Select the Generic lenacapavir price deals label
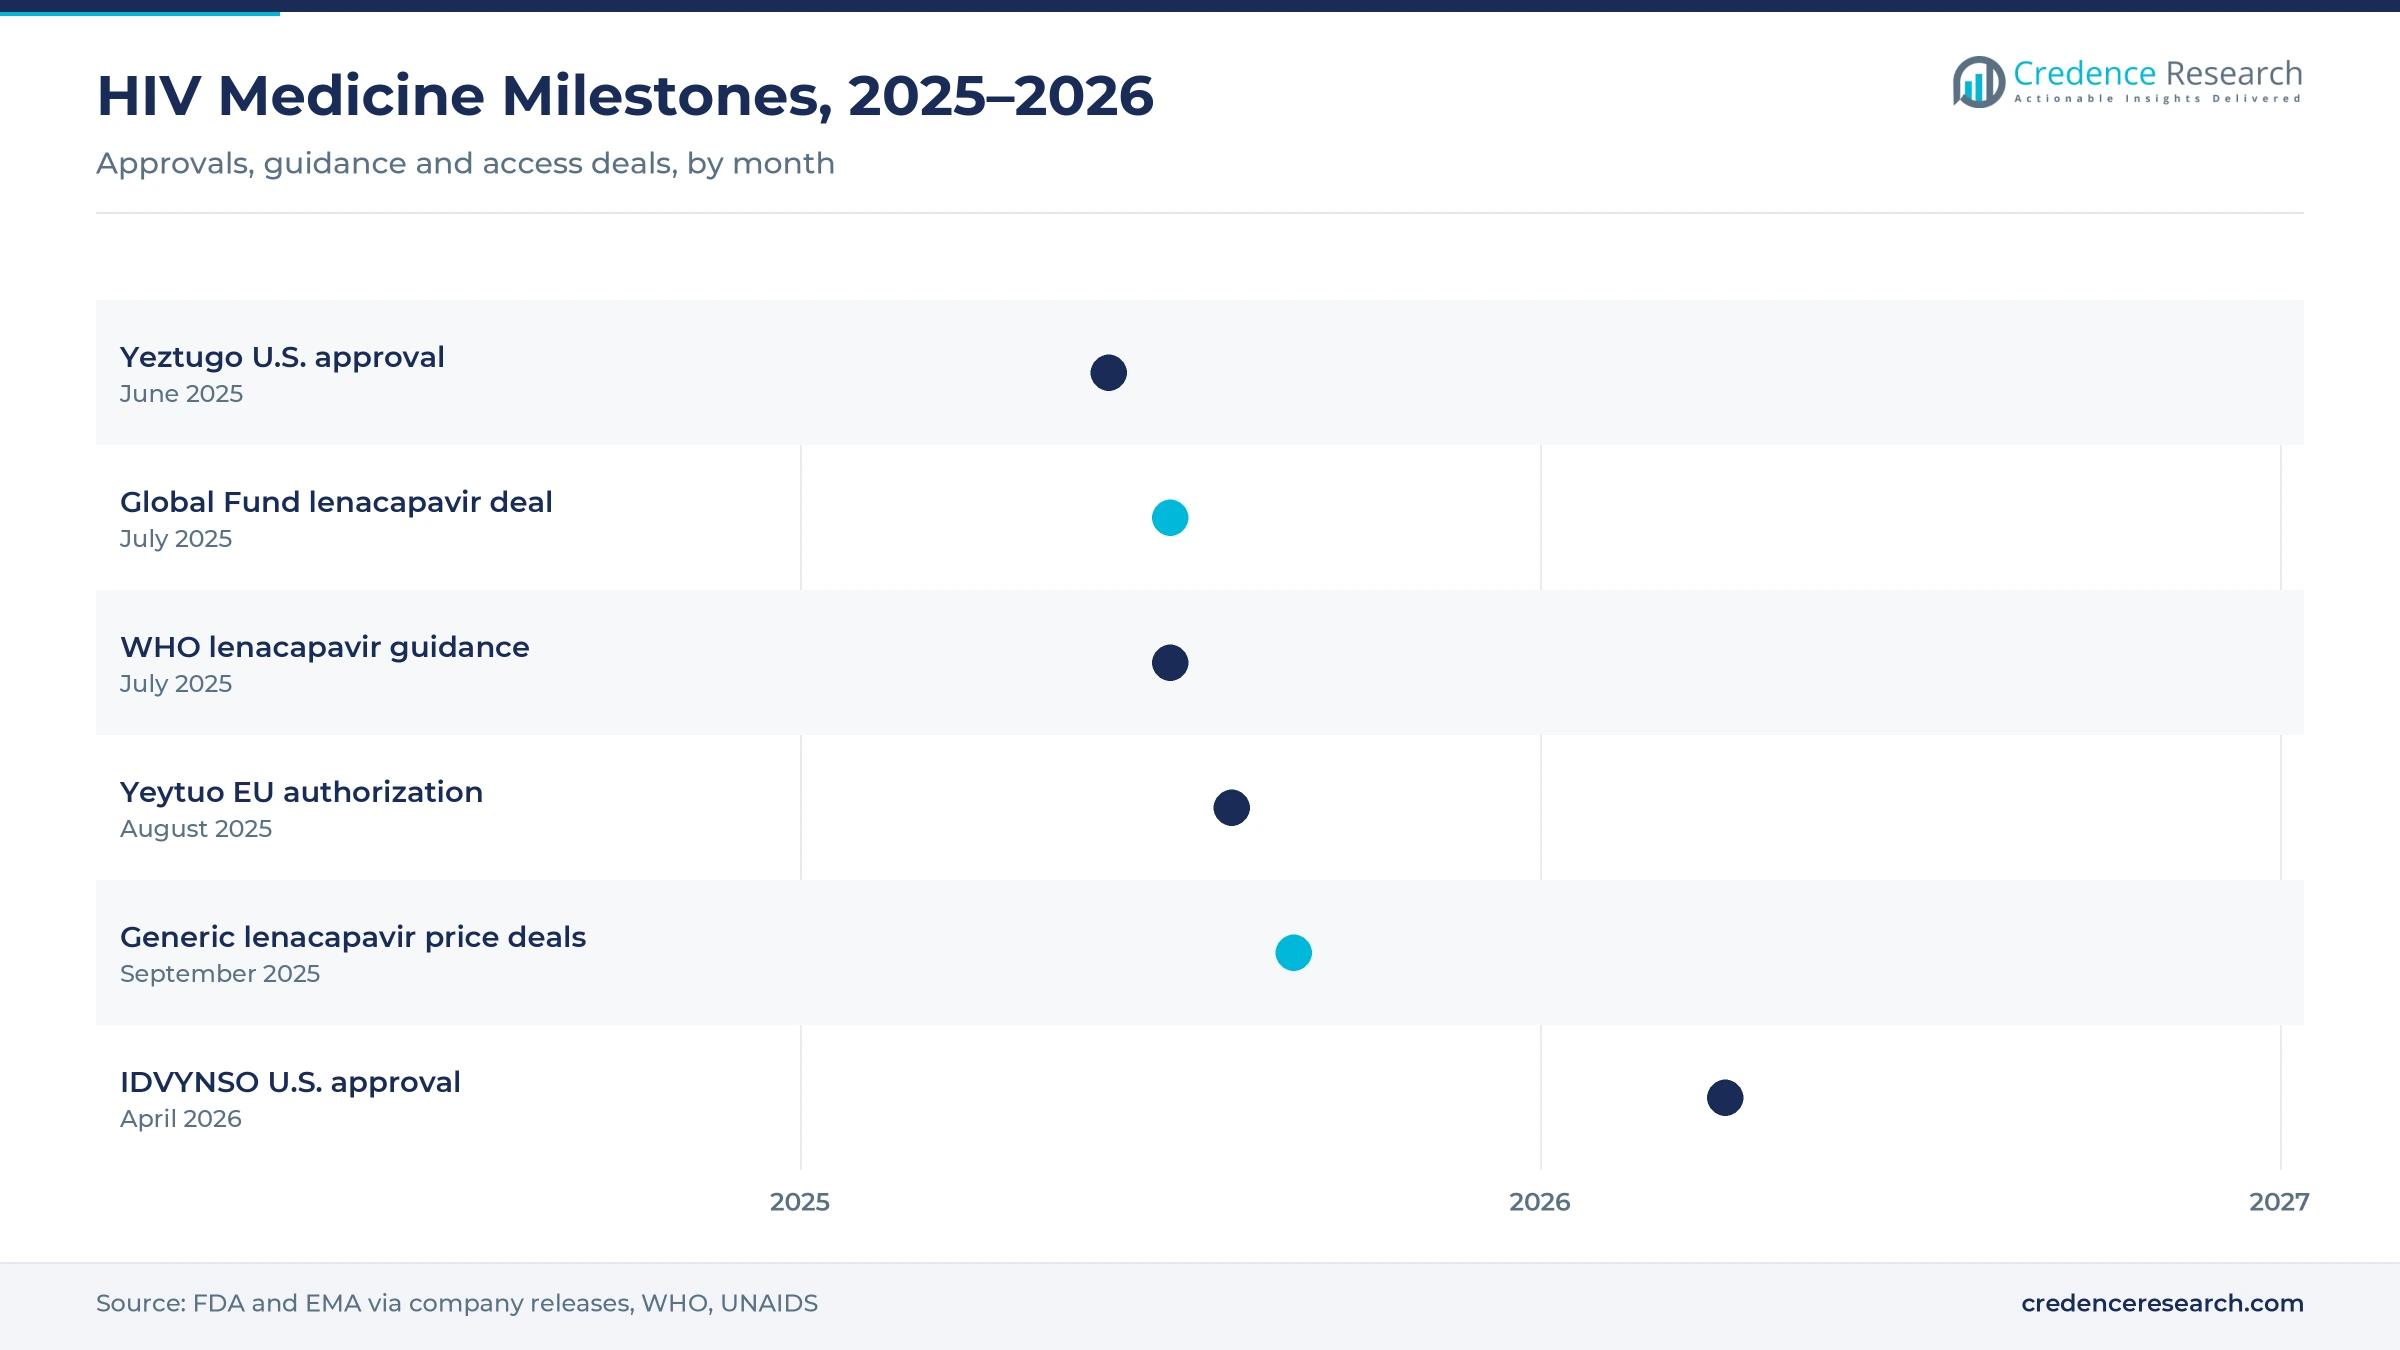The image size is (2400, 1350). pyautogui.click(x=353, y=937)
